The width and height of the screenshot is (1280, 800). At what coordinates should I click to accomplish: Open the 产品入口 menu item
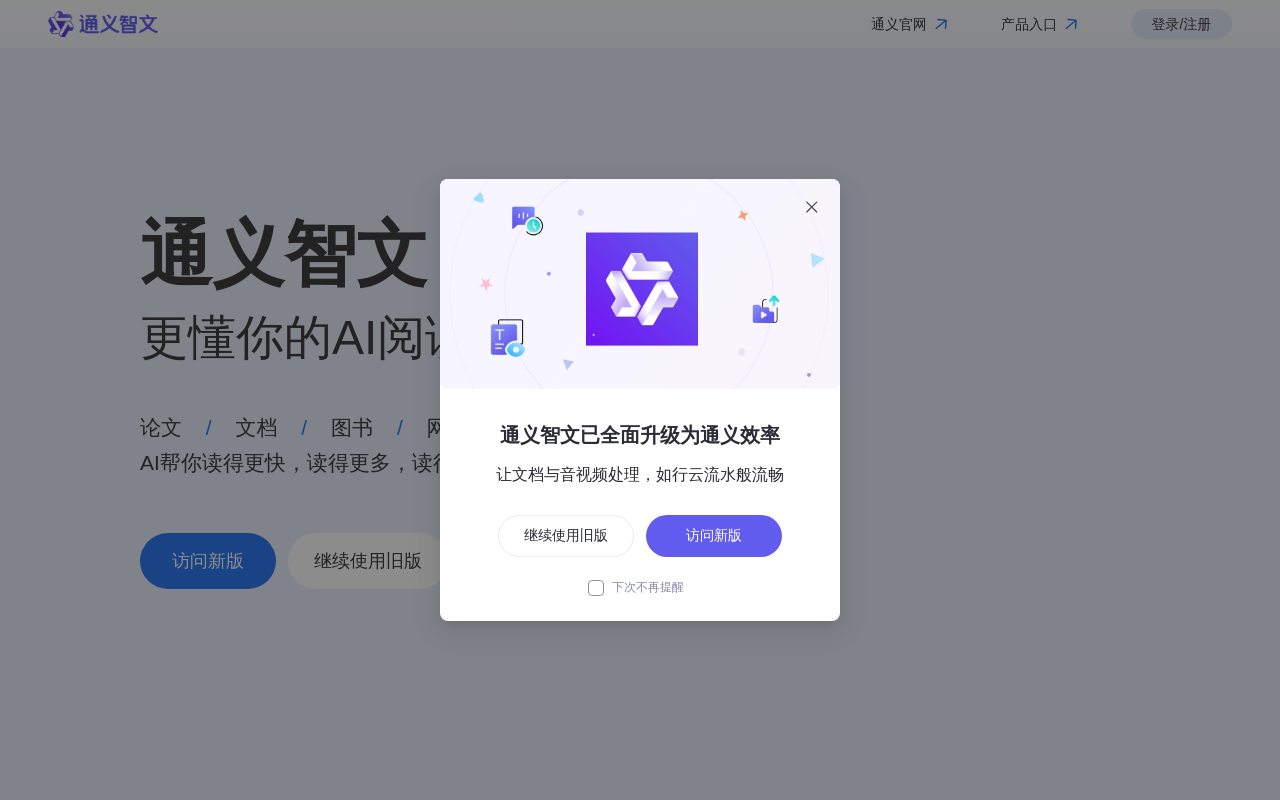click(x=1028, y=24)
